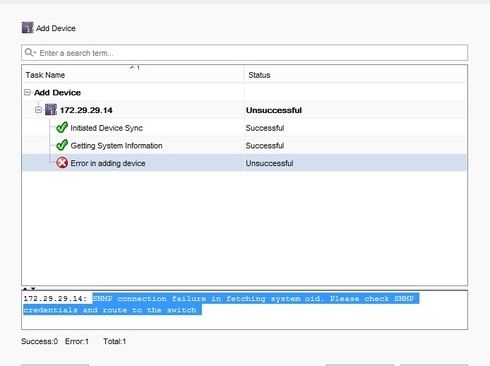Focus the Enter a search term field
The height and width of the screenshot is (366, 490).
244,53
